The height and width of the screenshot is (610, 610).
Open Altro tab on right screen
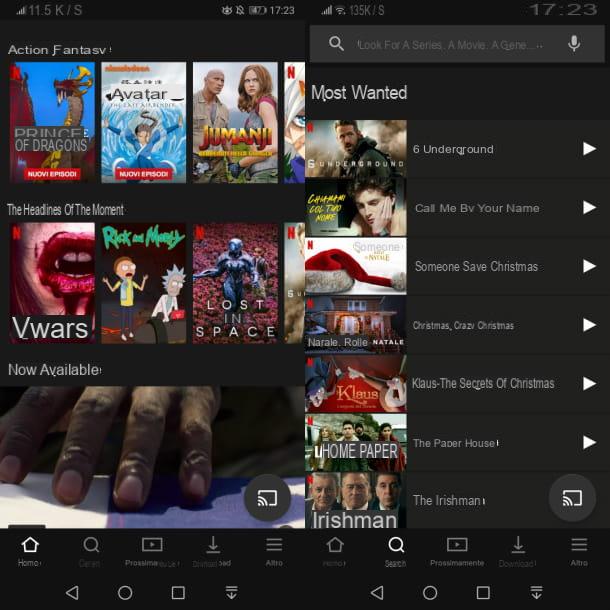click(579, 551)
